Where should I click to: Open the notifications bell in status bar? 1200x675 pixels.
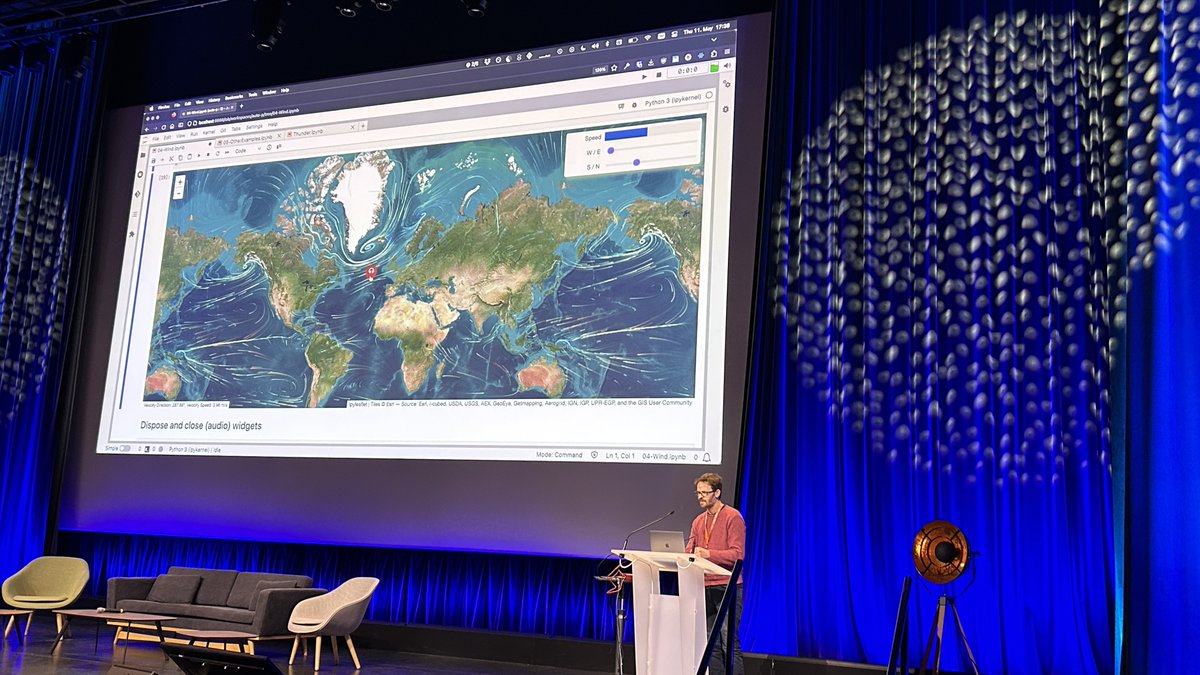pyautogui.click(x=706, y=457)
